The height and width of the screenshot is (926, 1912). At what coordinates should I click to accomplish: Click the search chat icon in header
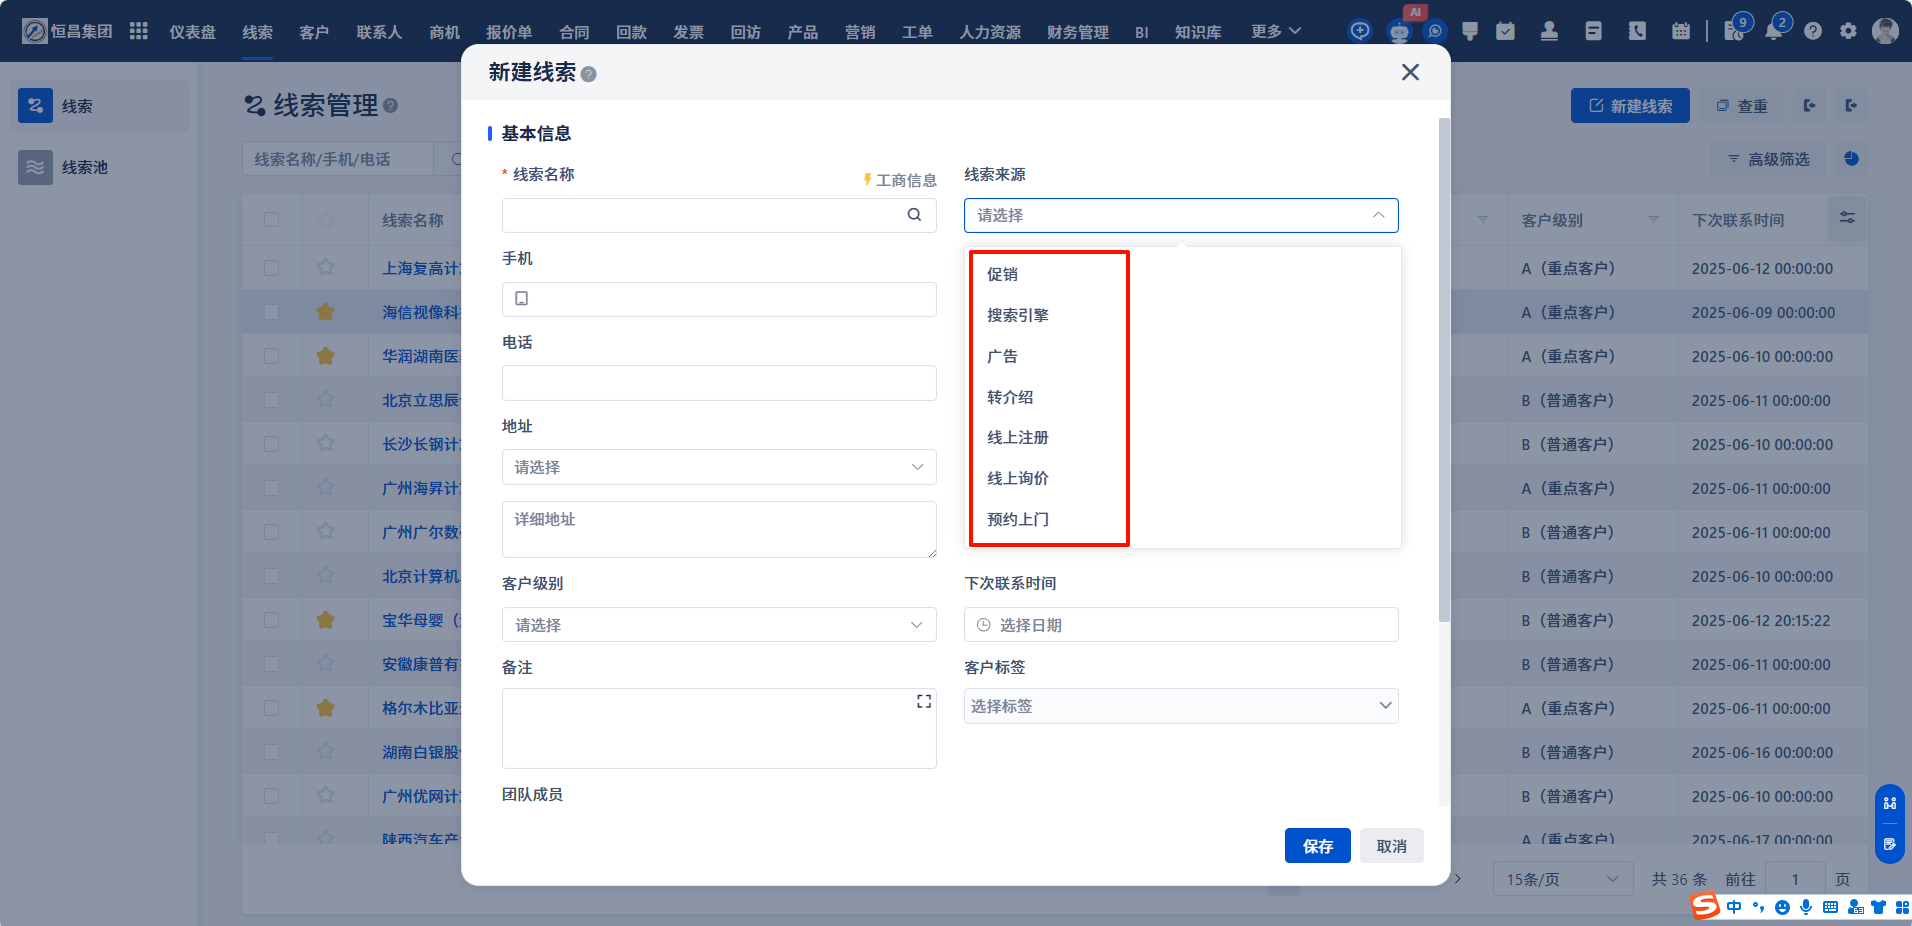[x=1435, y=31]
